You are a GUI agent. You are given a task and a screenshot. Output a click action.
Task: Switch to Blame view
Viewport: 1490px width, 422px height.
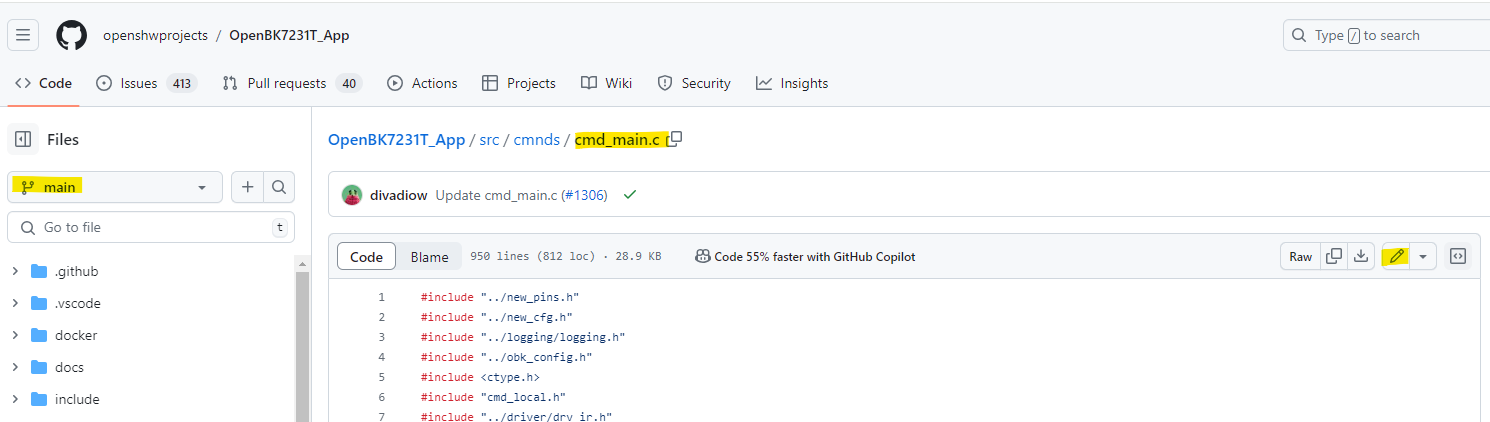click(x=429, y=257)
